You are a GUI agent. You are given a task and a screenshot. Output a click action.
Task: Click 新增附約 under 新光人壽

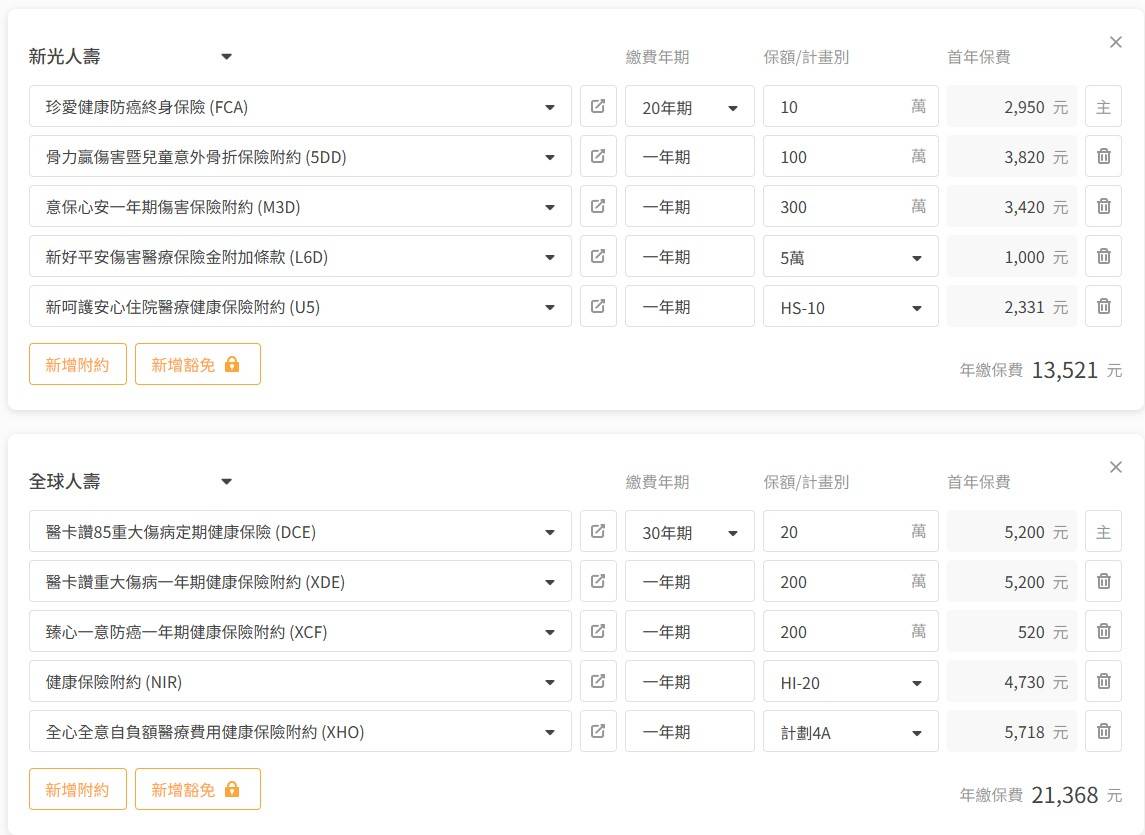tap(78, 364)
